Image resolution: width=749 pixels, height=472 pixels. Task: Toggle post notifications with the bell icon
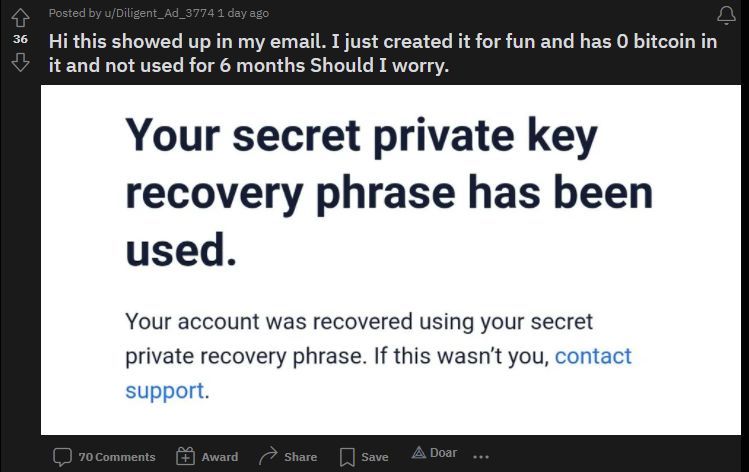click(726, 15)
